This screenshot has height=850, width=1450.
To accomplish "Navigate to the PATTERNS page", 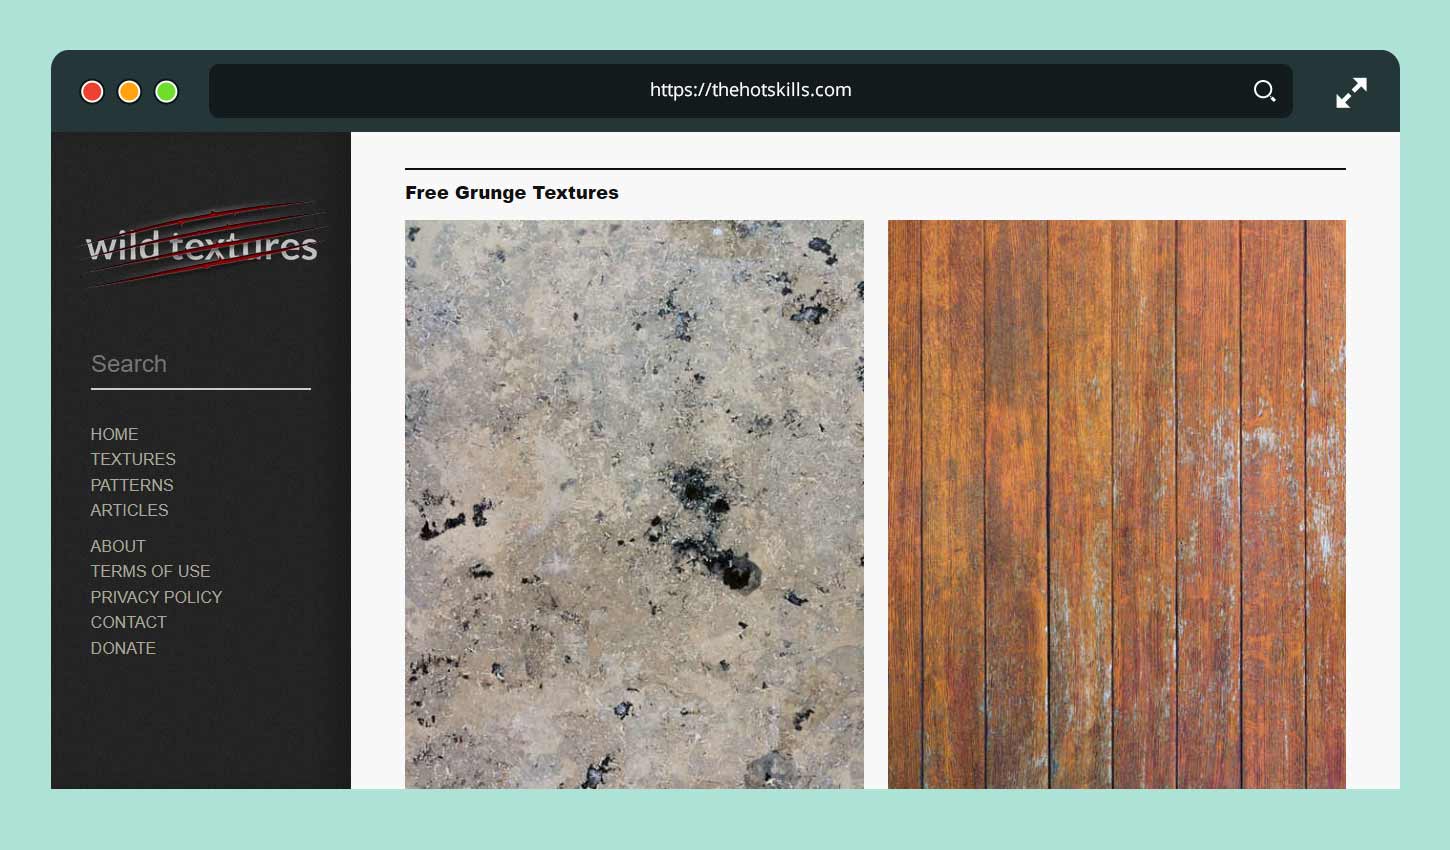I will click(131, 485).
